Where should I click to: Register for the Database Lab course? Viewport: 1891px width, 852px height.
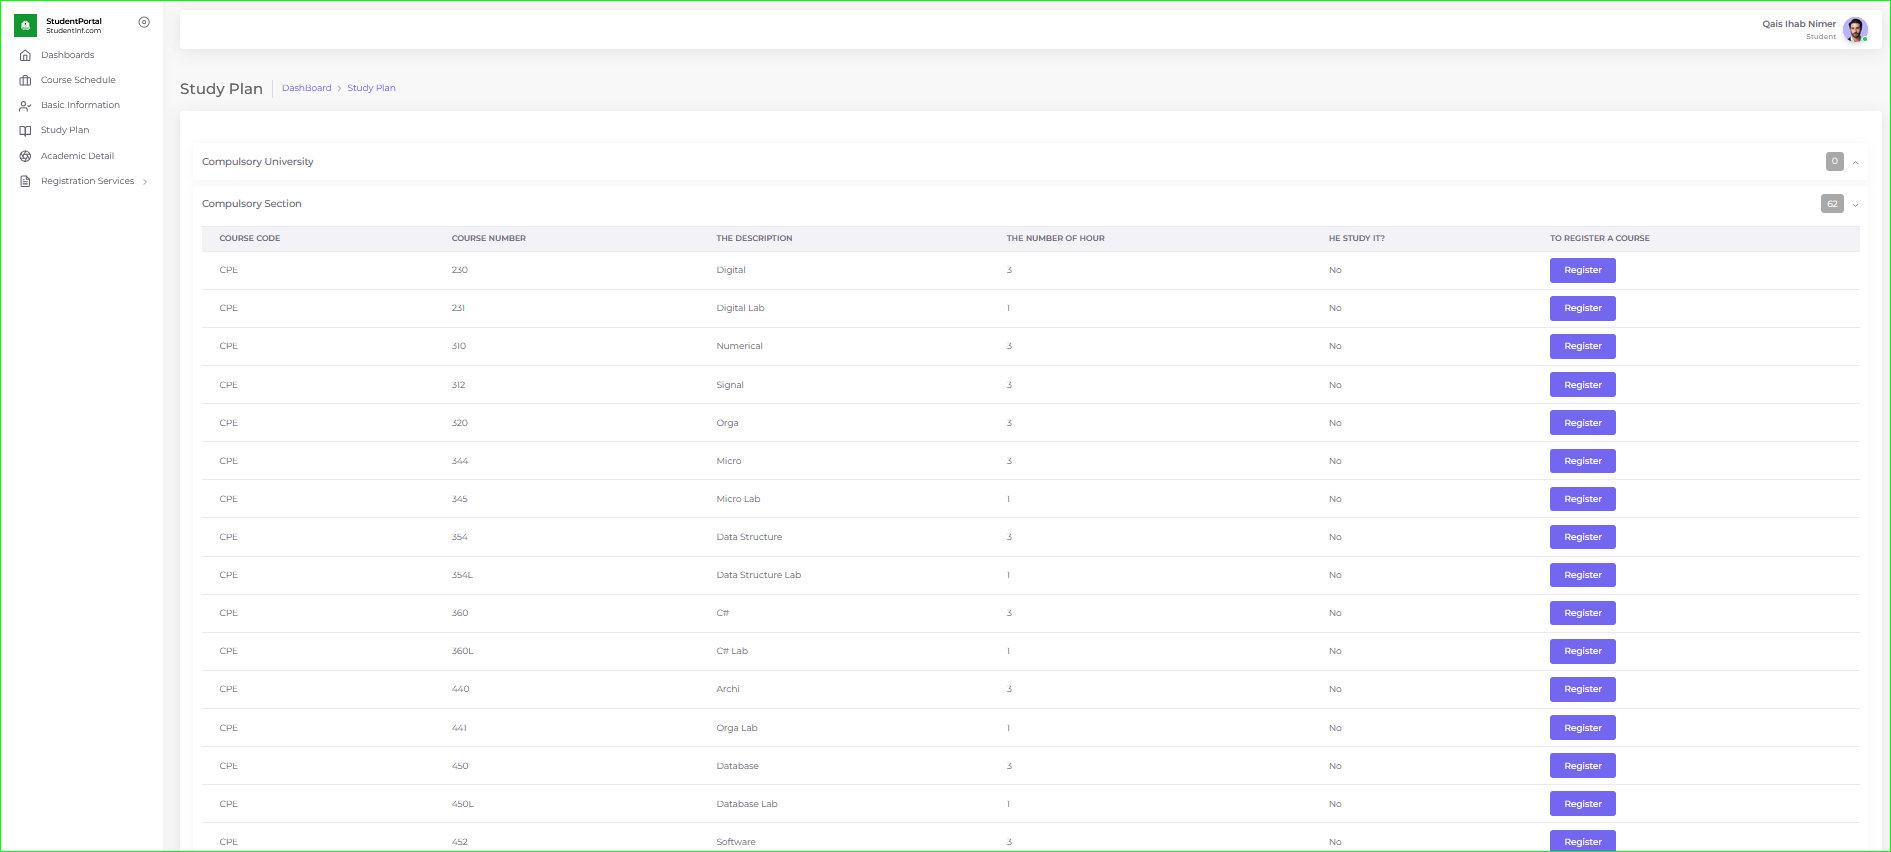pyautogui.click(x=1582, y=804)
